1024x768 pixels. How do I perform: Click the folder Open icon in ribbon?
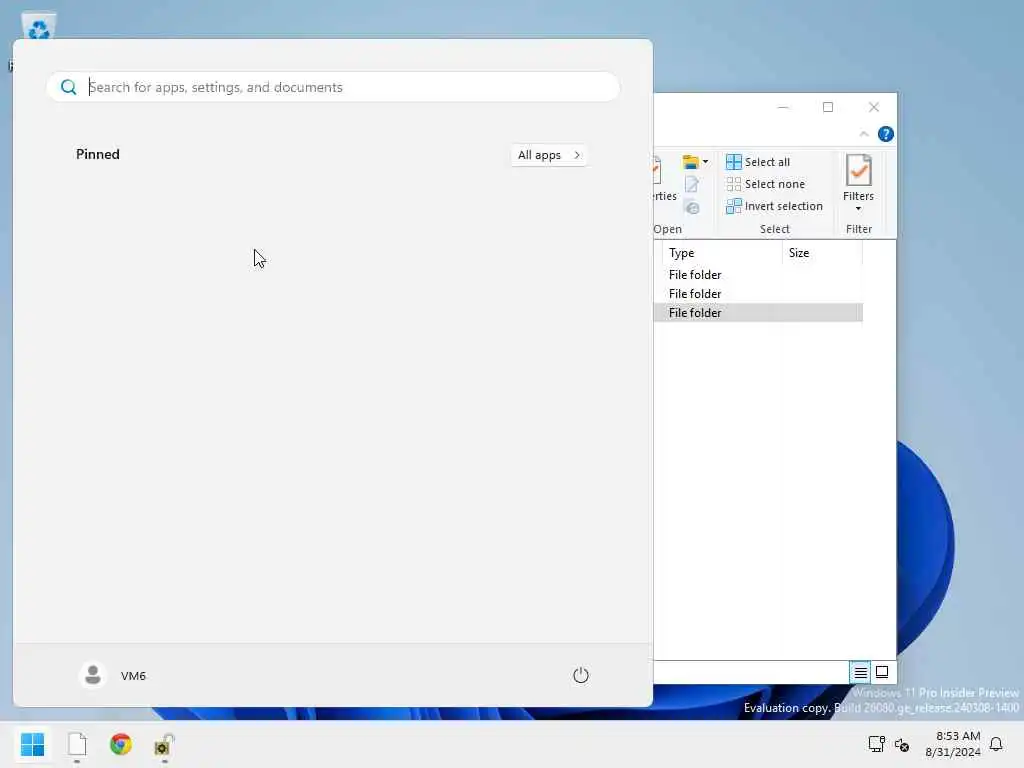click(690, 162)
